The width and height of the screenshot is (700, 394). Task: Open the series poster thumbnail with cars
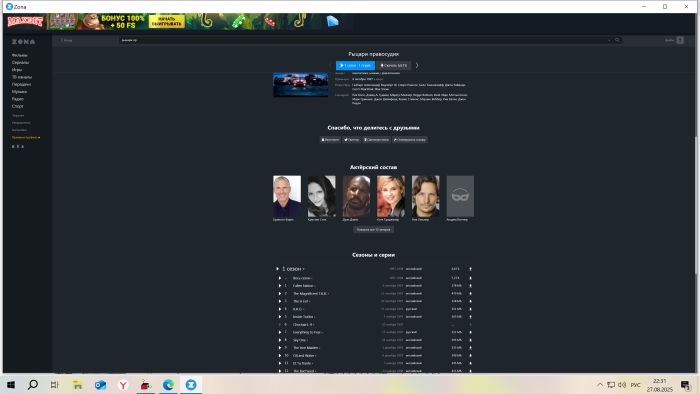coord(300,85)
